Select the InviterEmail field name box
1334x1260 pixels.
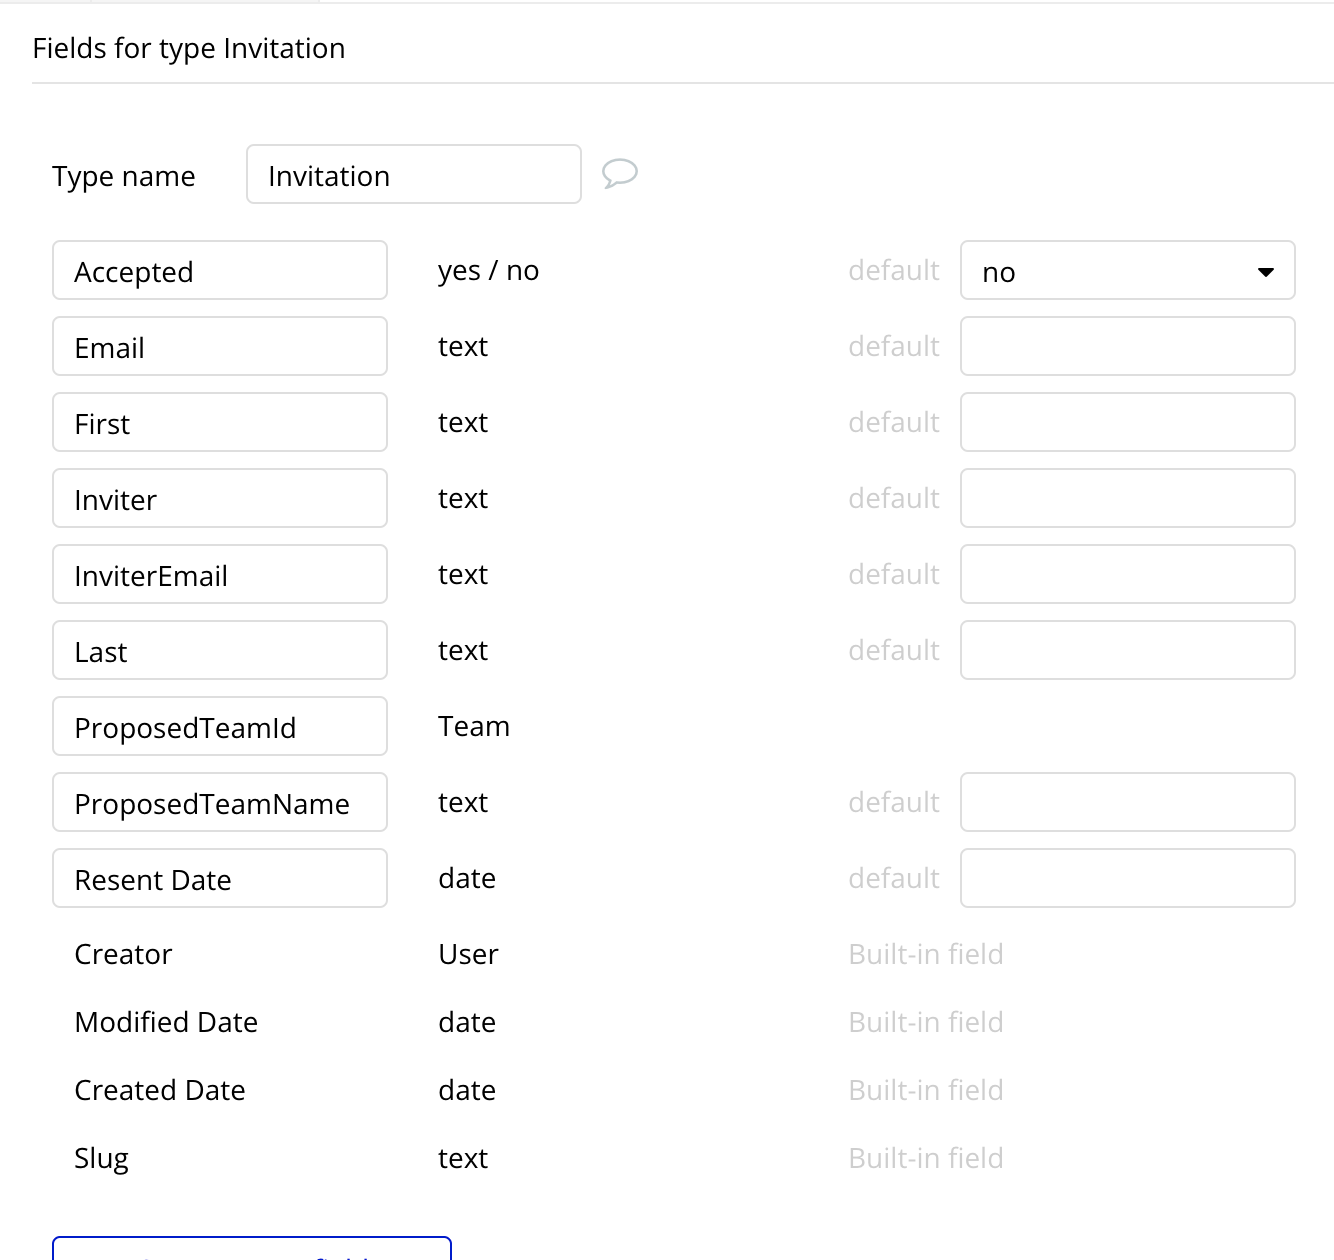click(x=220, y=575)
